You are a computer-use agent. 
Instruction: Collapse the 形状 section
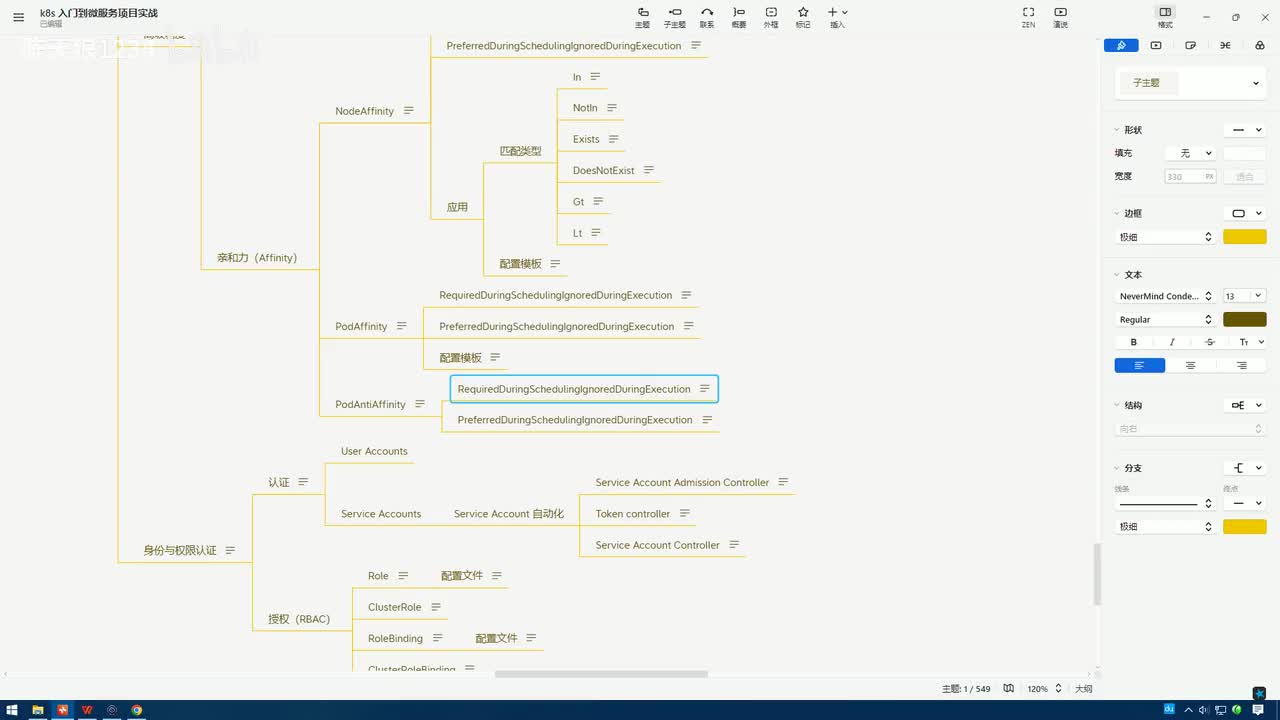[x=1117, y=130]
